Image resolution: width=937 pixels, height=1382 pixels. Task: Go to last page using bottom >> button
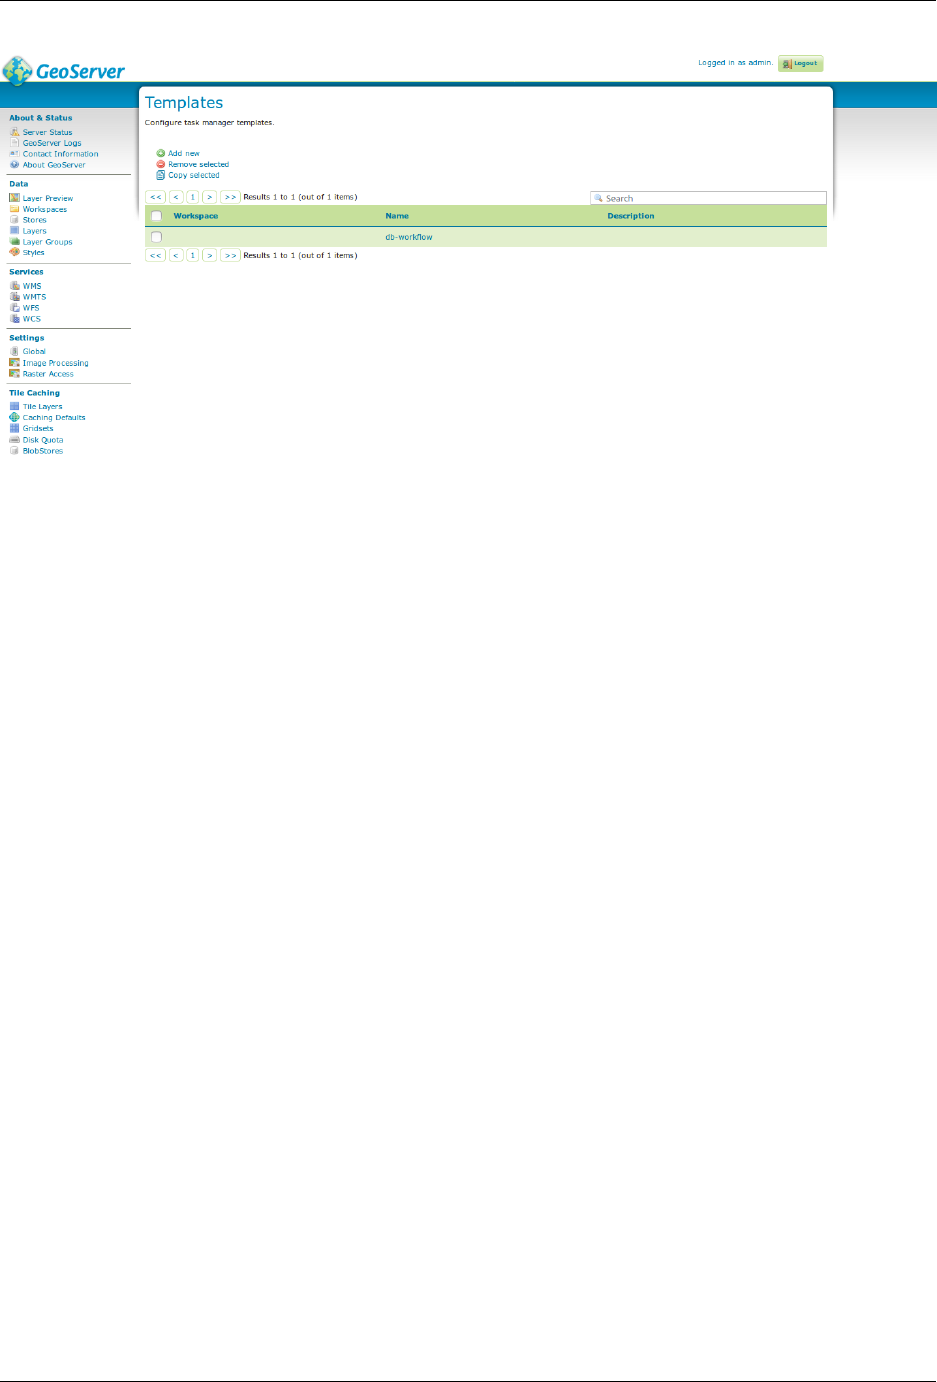[230, 255]
